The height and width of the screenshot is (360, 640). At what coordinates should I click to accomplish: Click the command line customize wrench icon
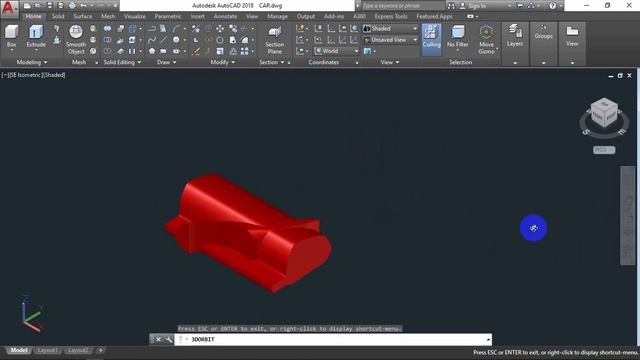pos(169,340)
